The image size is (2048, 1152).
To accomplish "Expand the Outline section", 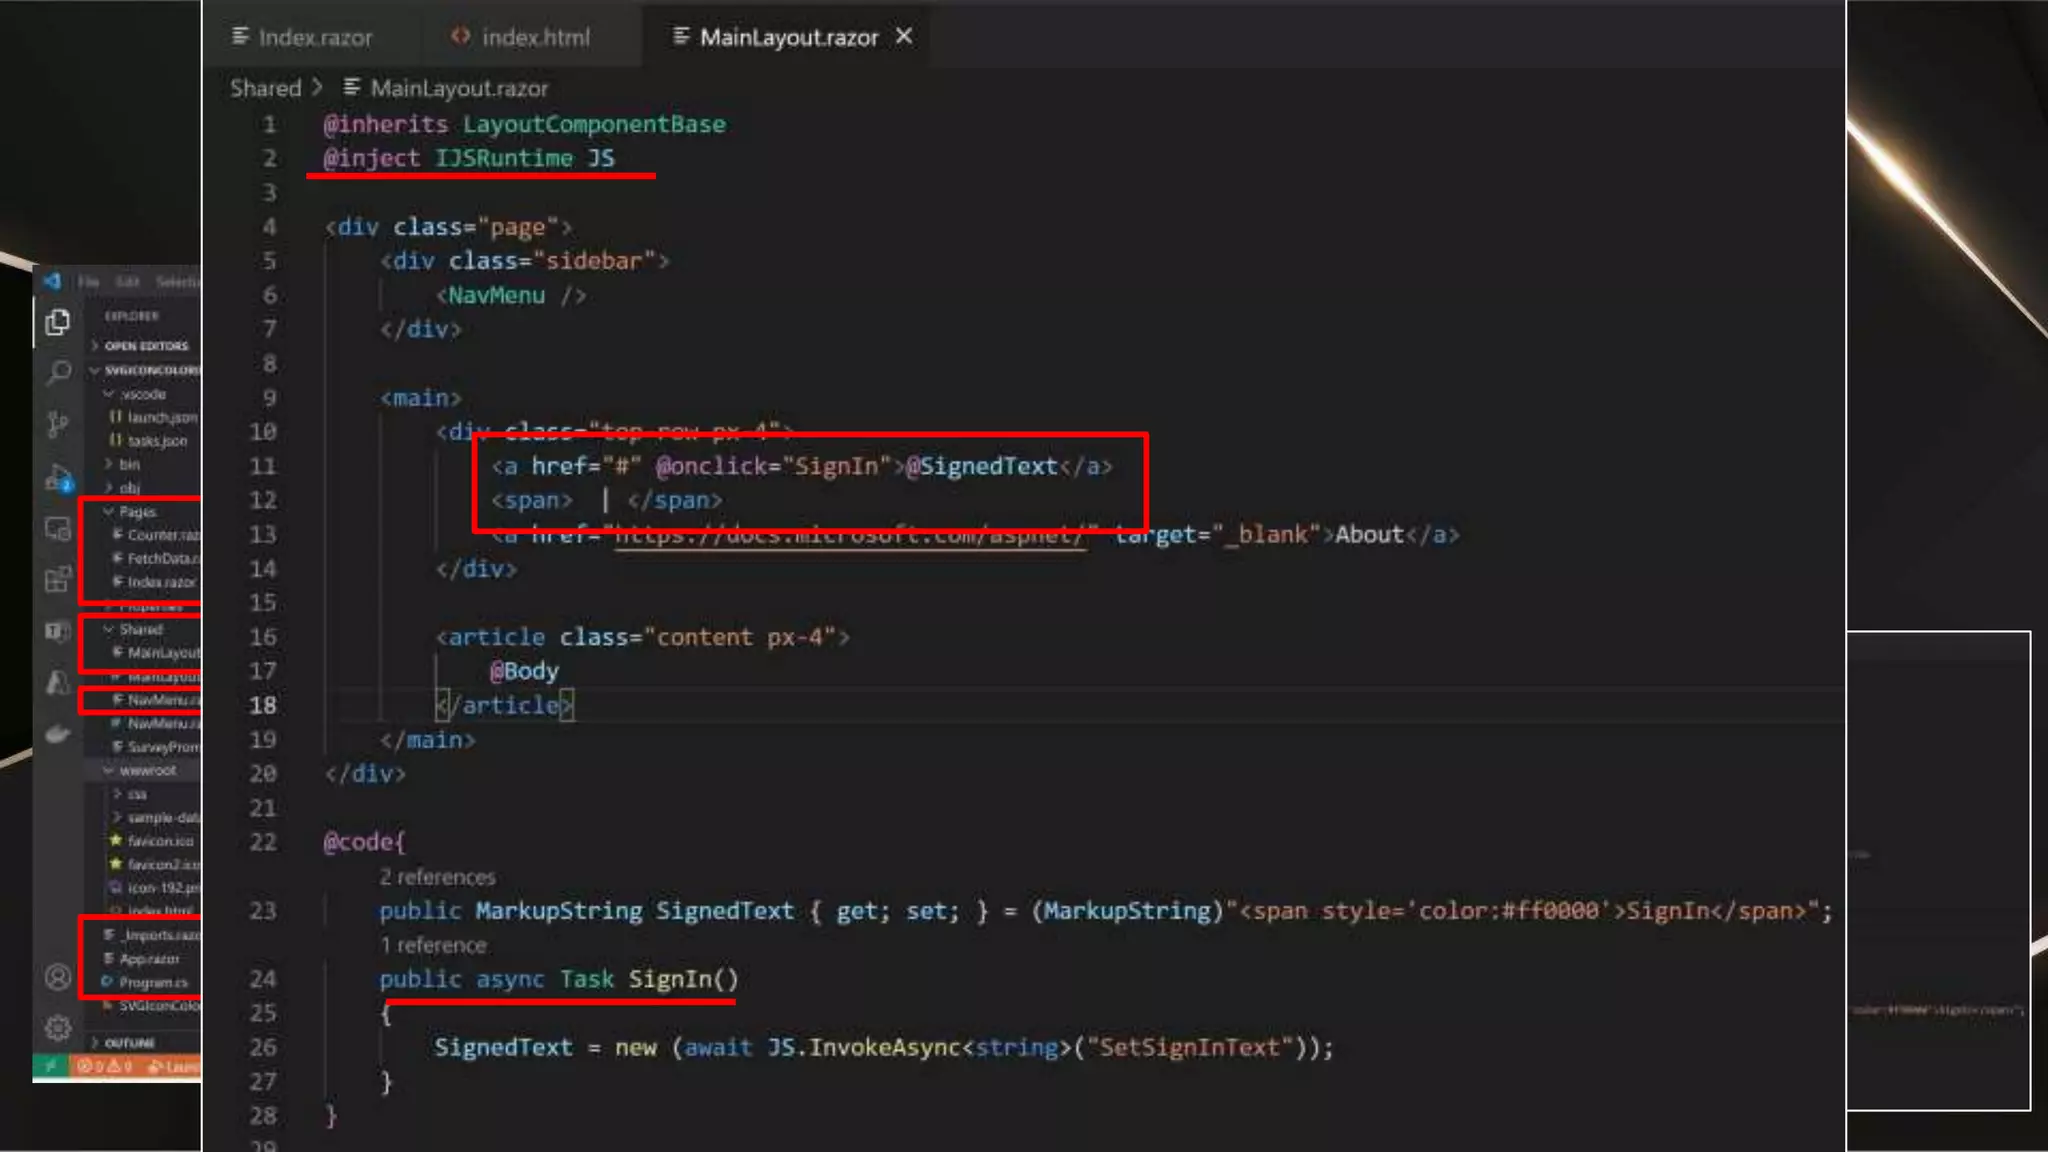I will pyautogui.click(x=129, y=1043).
